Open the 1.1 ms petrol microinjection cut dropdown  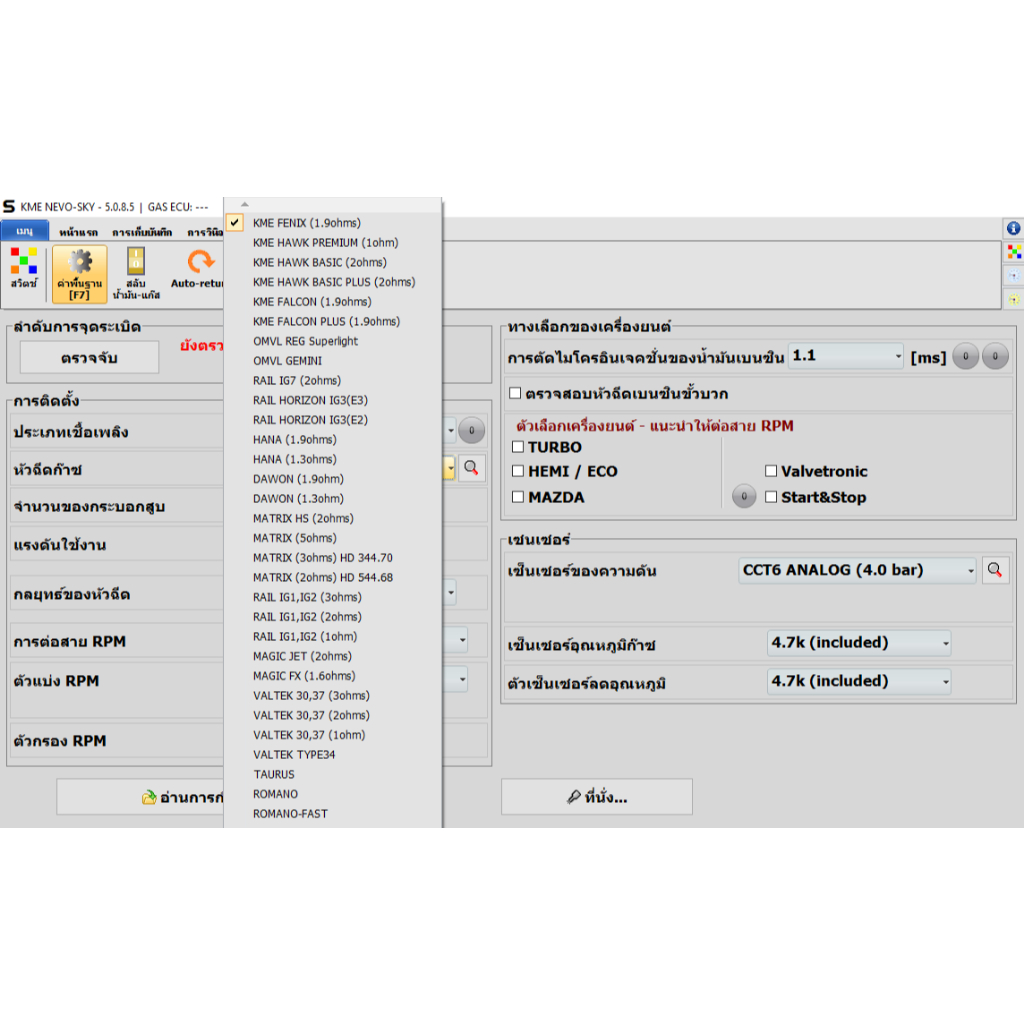pos(846,356)
